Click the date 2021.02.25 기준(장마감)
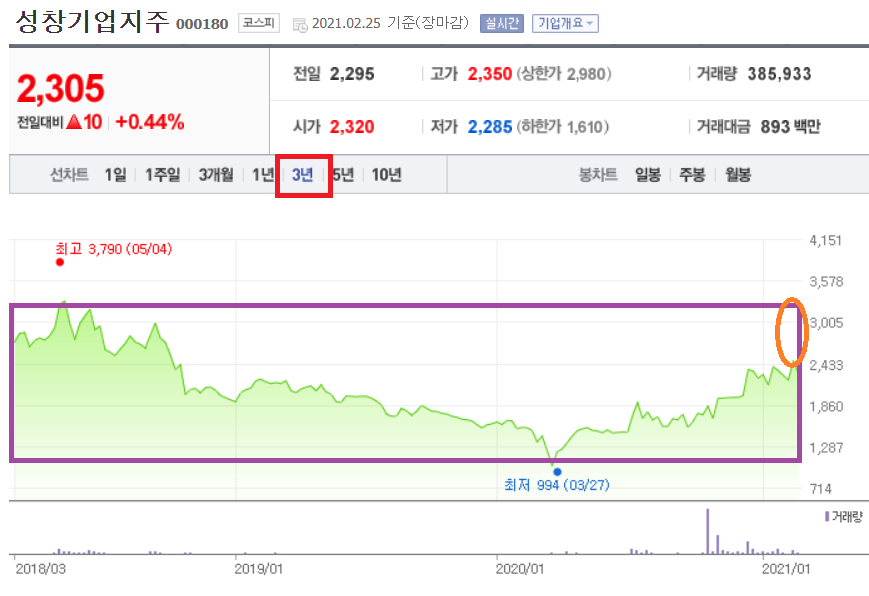This screenshot has height=596, width=869. point(390,23)
